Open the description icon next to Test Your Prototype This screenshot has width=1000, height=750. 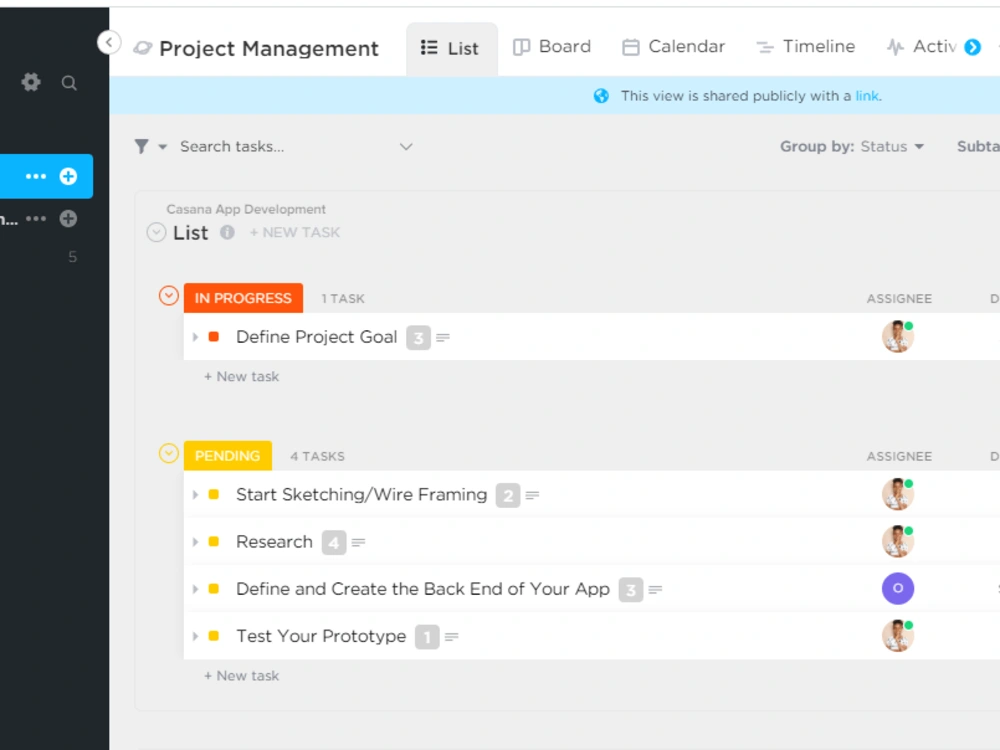click(x=450, y=636)
